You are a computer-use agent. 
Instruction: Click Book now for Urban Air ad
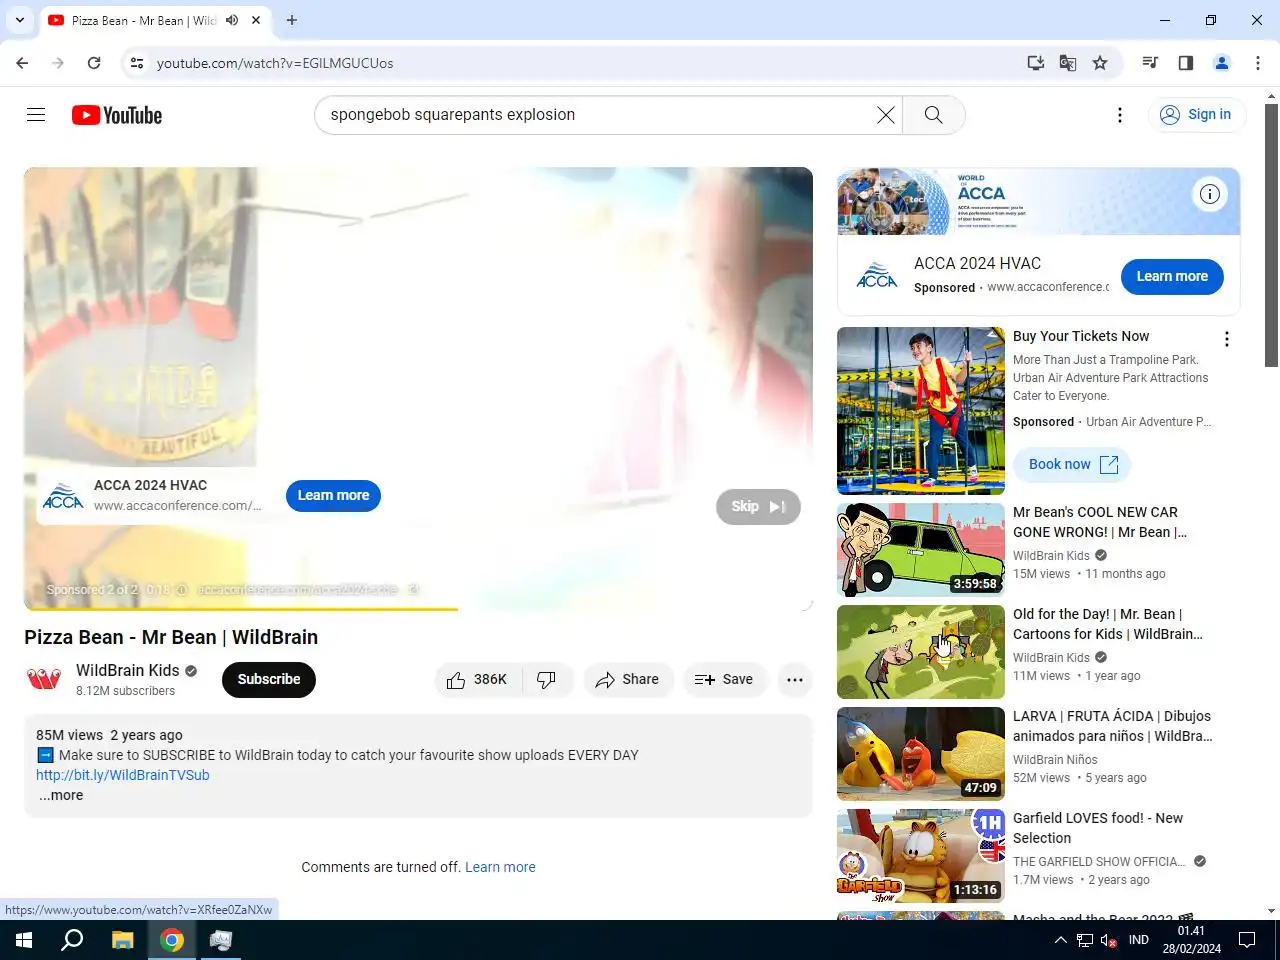click(x=1073, y=464)
